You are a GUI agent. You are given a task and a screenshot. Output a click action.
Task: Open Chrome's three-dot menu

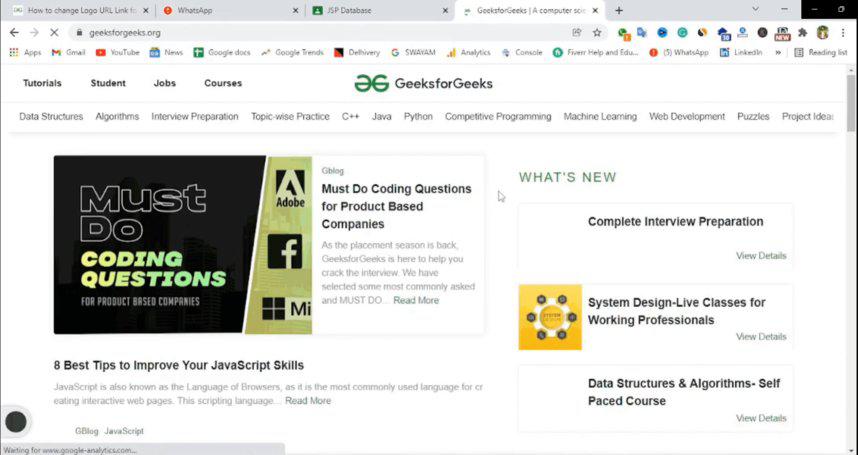pyautogui.click(x=843, y=33)
